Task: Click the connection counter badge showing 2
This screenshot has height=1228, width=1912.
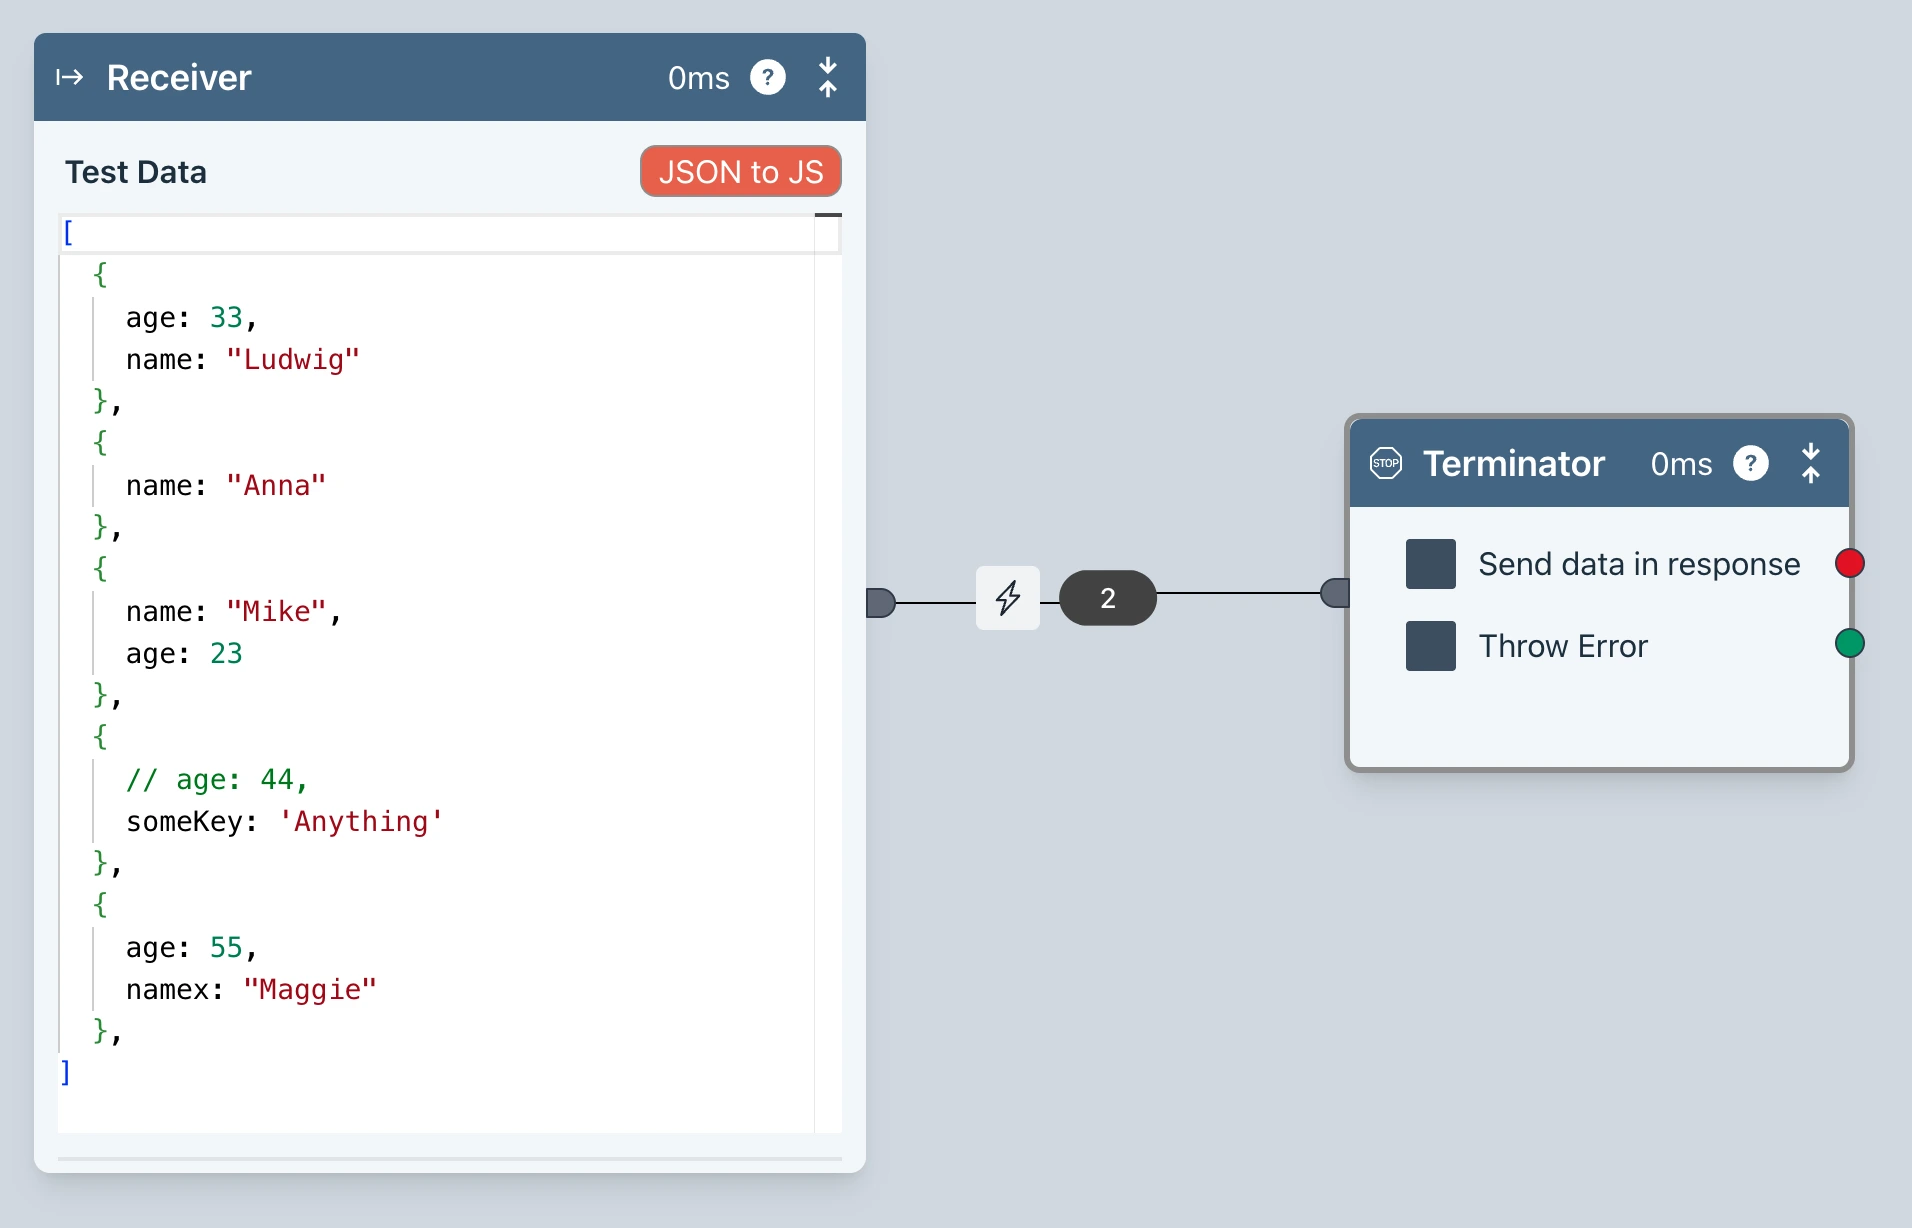Action: coord(1107,598)
